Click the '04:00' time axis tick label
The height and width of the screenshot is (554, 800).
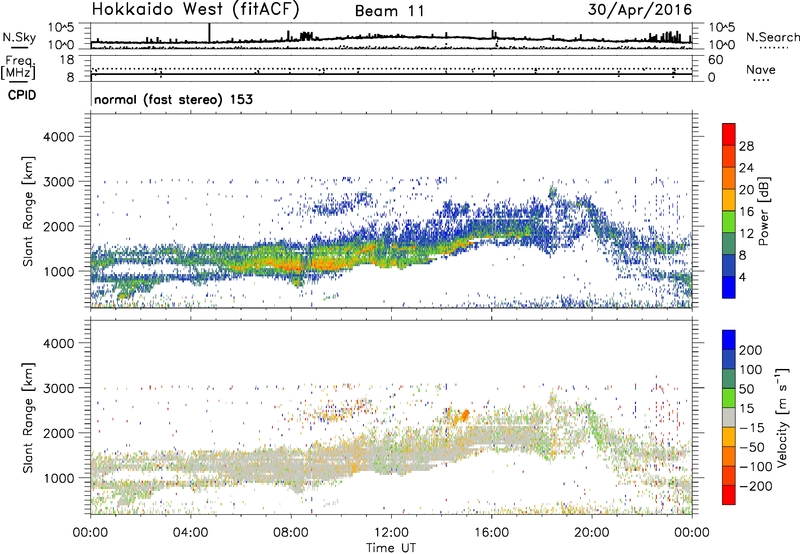[x=191, y=533]
